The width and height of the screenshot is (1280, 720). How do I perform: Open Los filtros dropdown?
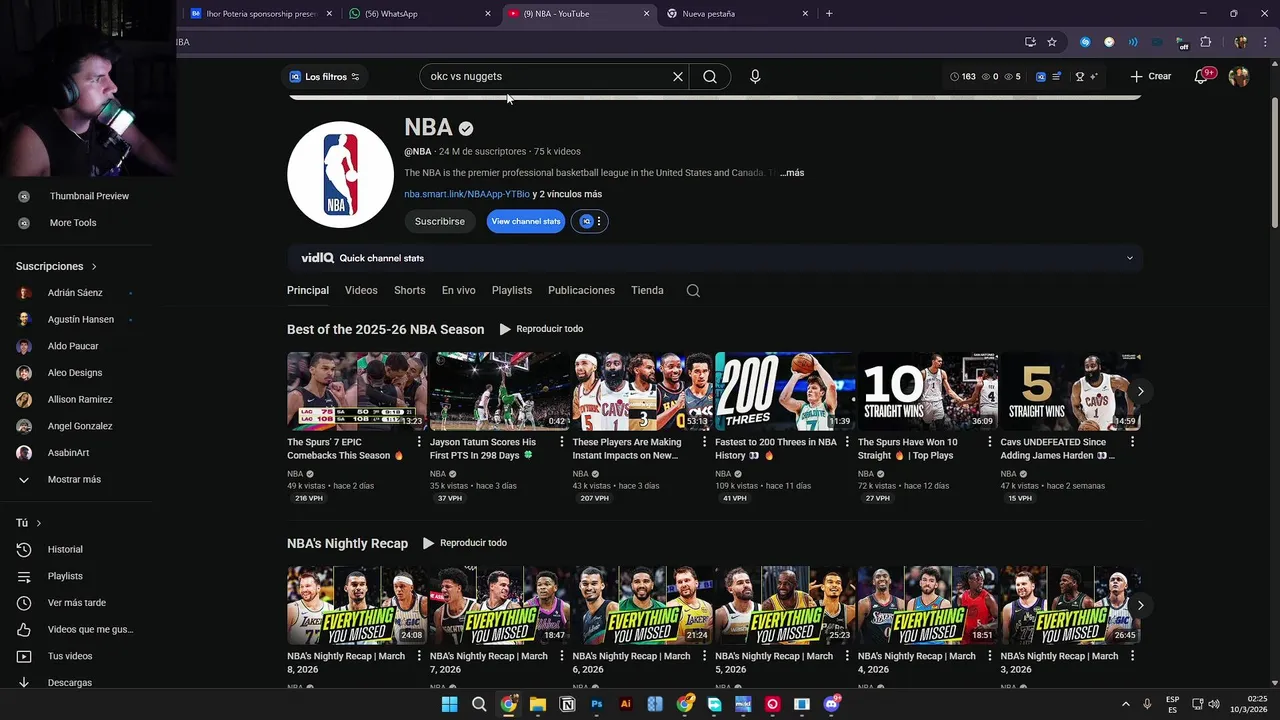(325, 77)
